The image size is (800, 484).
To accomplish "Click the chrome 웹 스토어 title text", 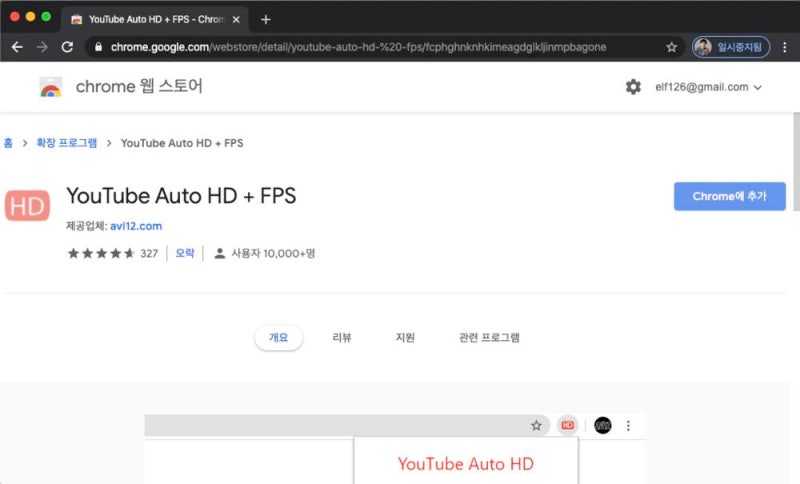I will (x=139, y=86).
